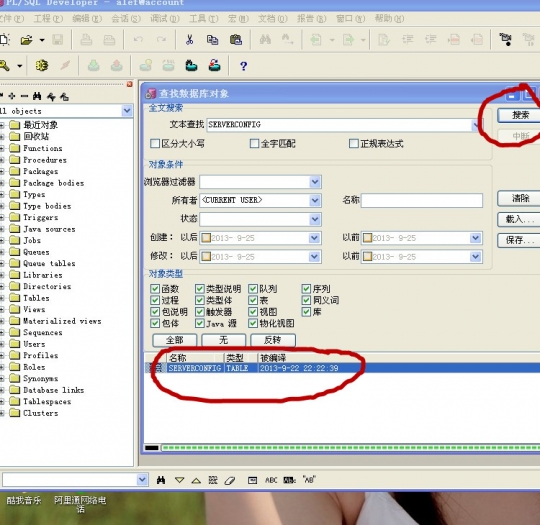This screenshot has width=540, height=525.
Task: Click the Execute gear icon
Action: (x=42, y=65)
